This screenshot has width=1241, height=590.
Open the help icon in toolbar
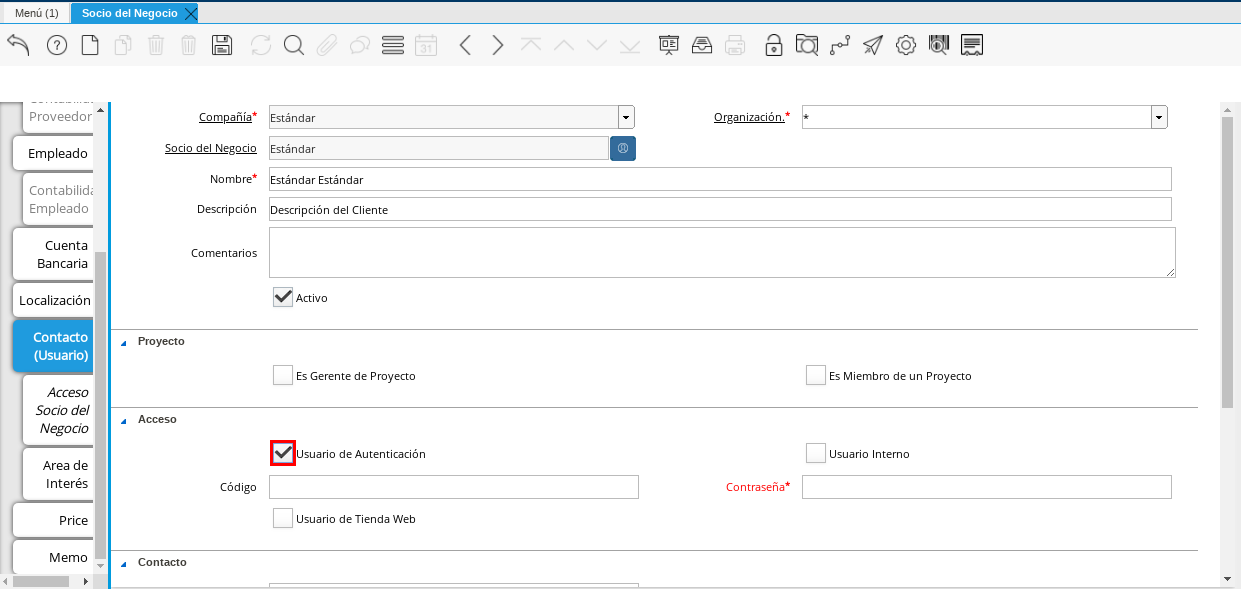pos(57,45)
